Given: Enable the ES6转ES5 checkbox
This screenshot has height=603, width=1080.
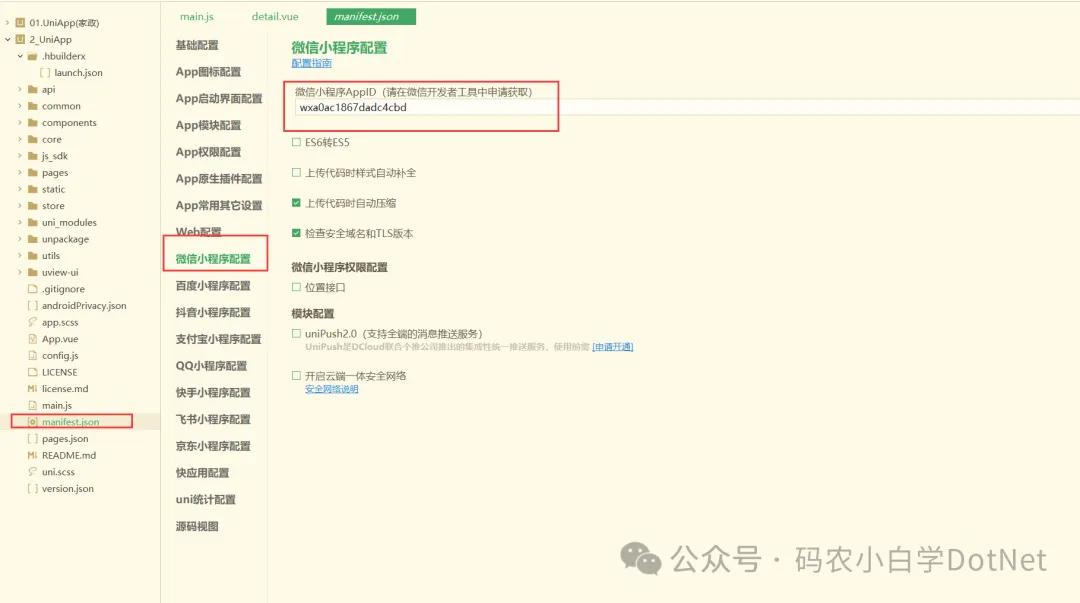Looking at the screenshot, I should tap(296, 142).
